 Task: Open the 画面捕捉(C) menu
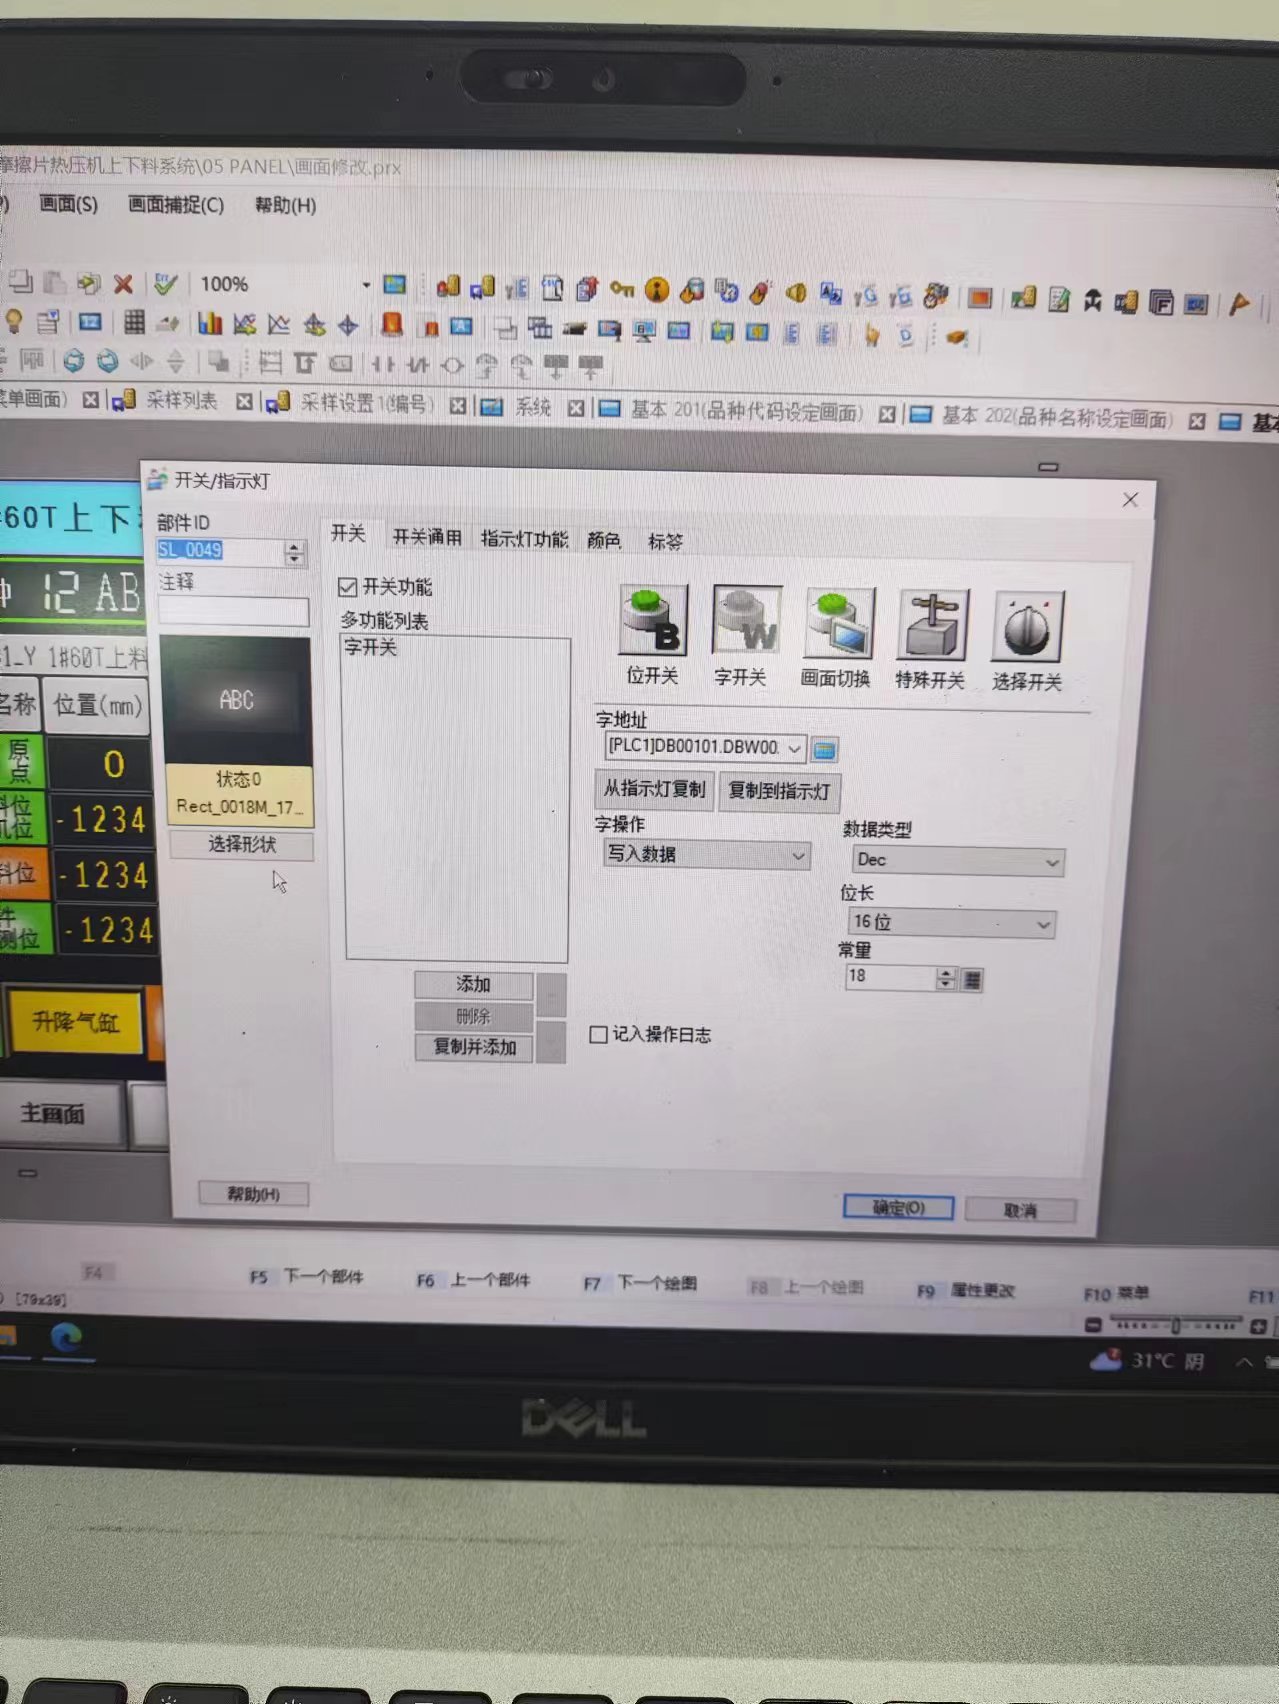pyautogui.click(x=176, y=205)
